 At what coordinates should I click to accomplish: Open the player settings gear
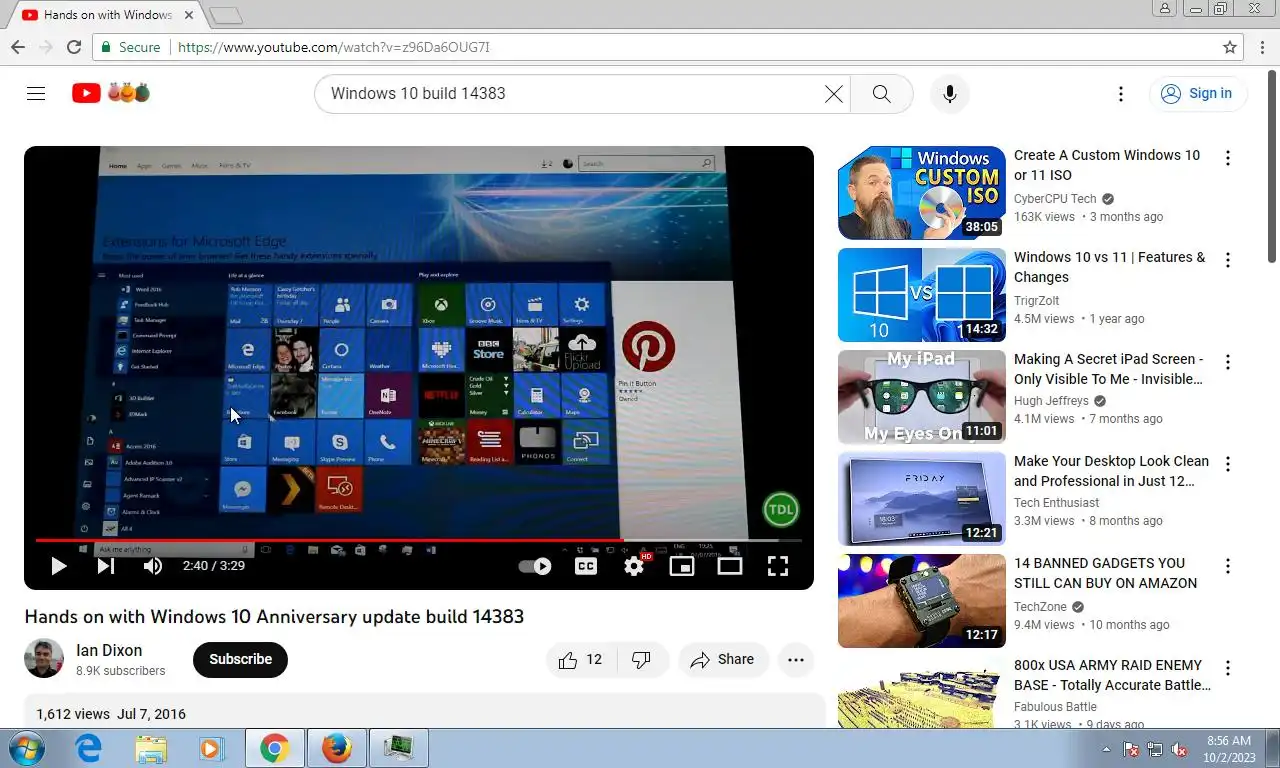(634, 566)
